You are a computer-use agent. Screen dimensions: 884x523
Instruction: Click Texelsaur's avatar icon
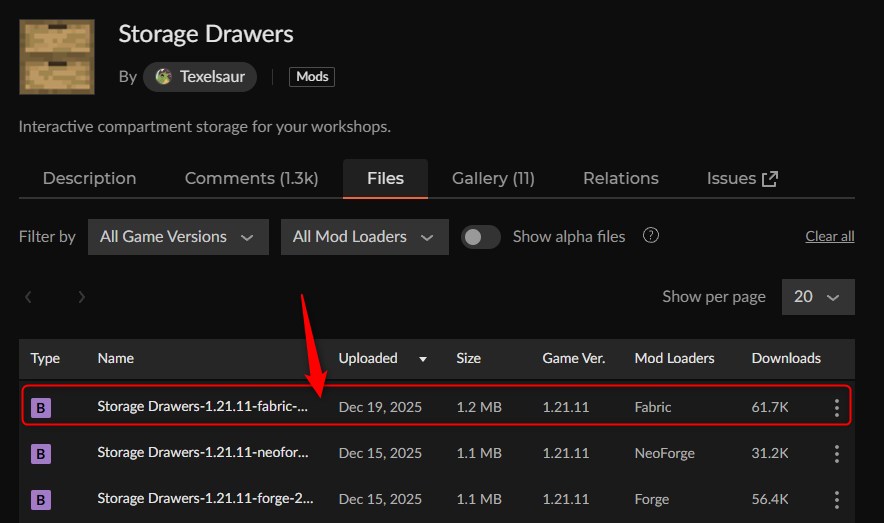pyautogui.click(x=163, y=77)
